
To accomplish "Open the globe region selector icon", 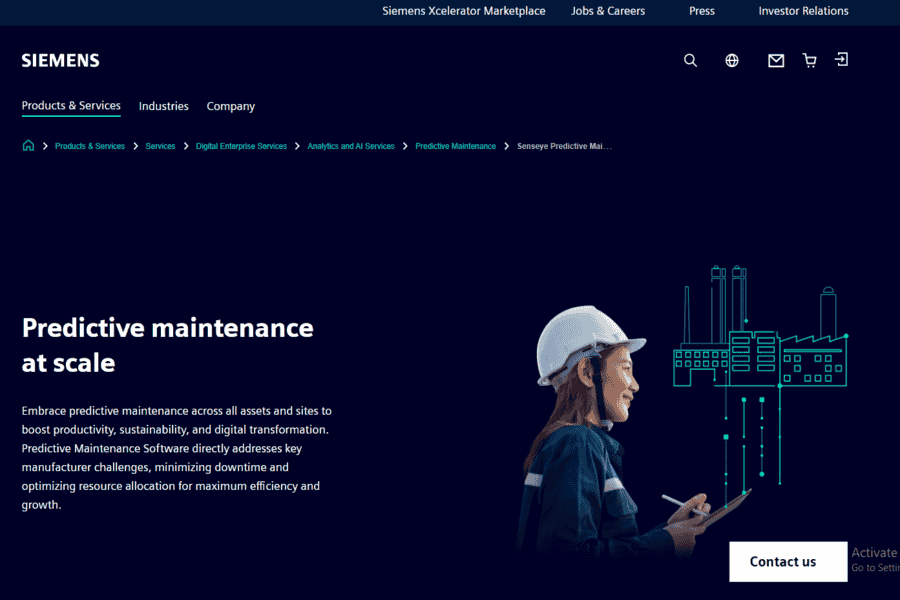I will (x=732, y=60).
